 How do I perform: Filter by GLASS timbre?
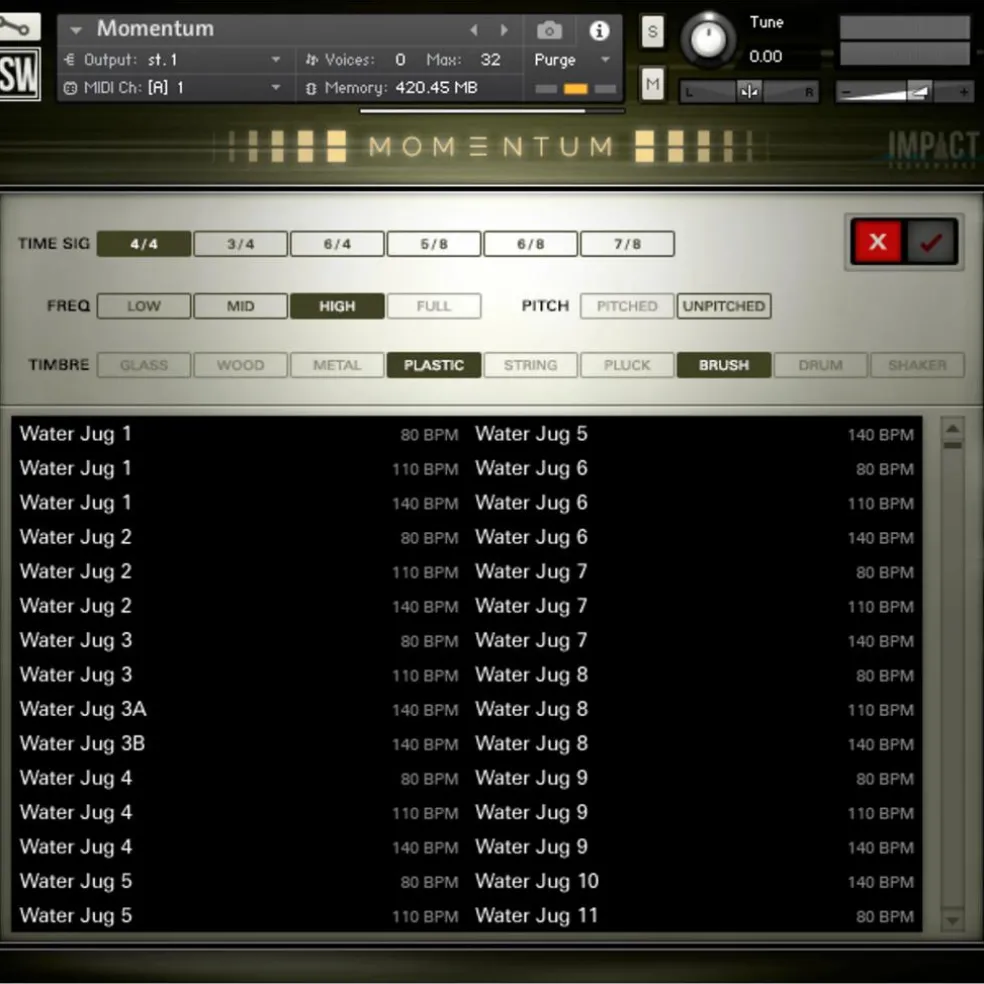tap(144, 365)
